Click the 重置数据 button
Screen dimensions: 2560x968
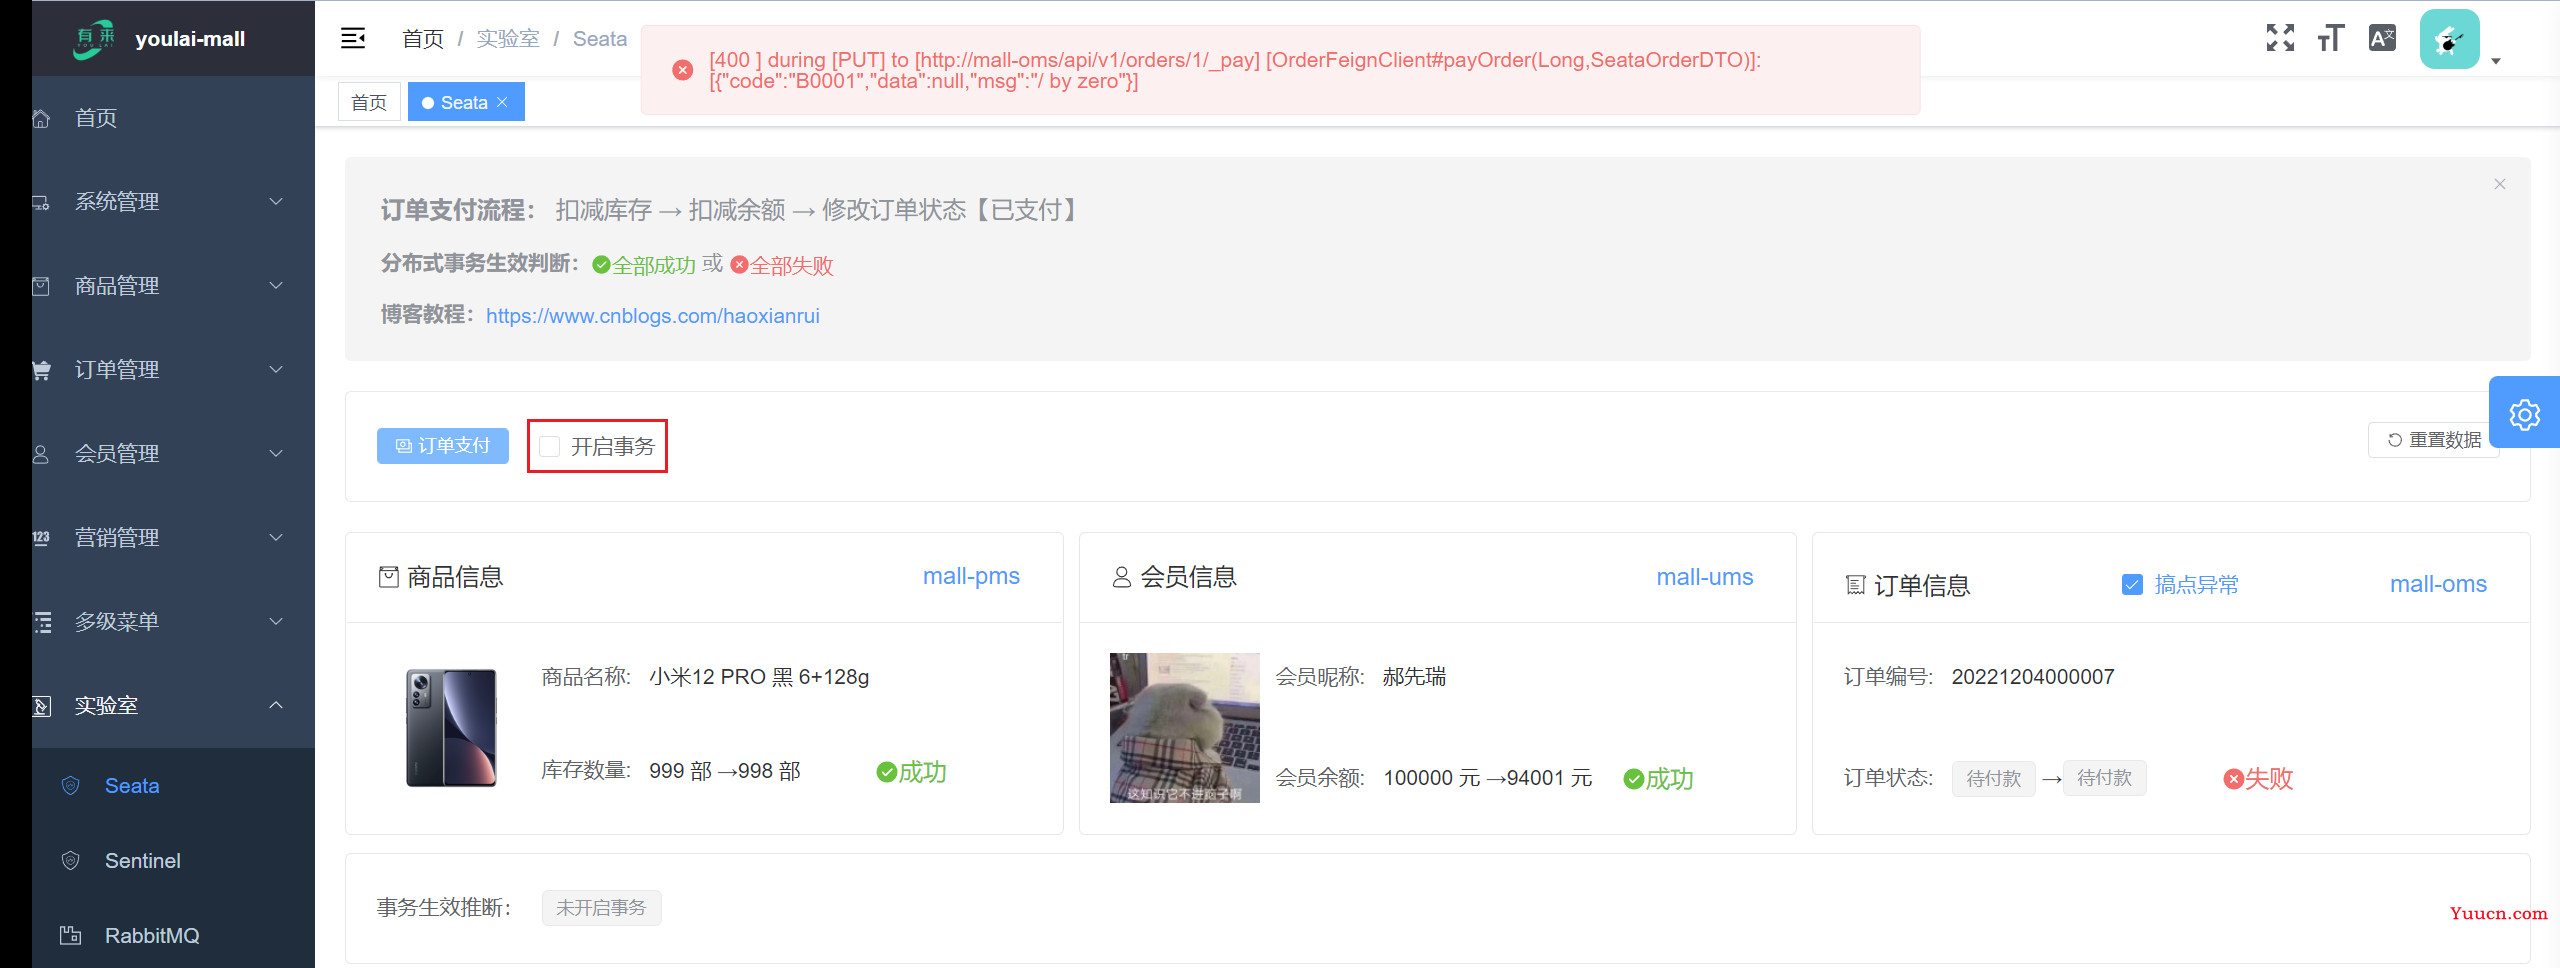click(x=2433, y=440)
